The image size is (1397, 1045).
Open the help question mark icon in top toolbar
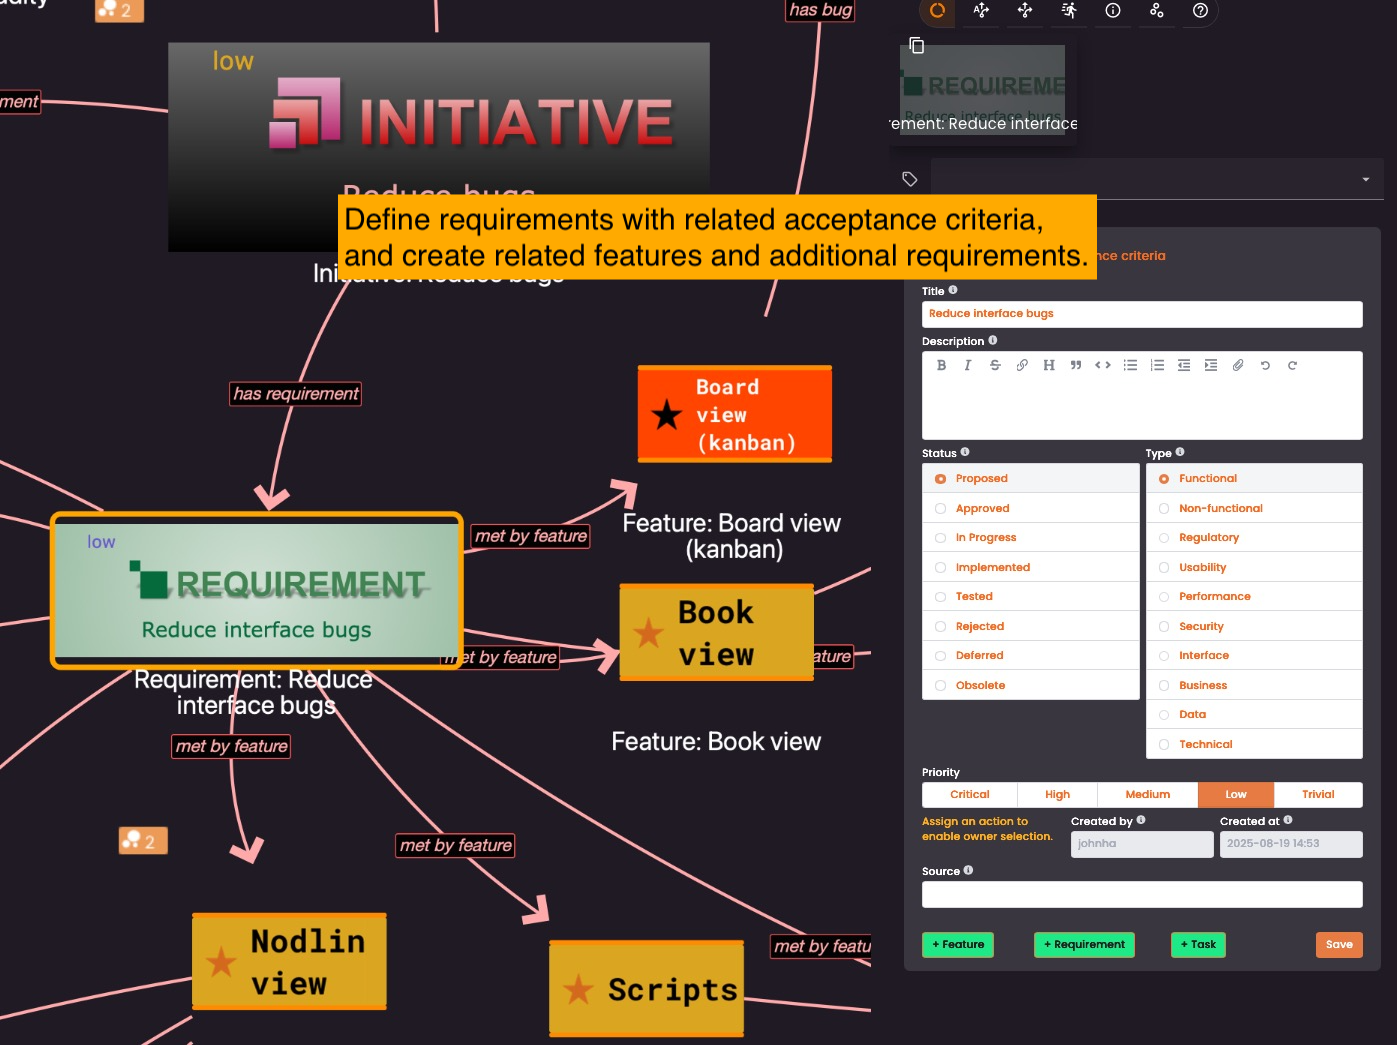1200,11
